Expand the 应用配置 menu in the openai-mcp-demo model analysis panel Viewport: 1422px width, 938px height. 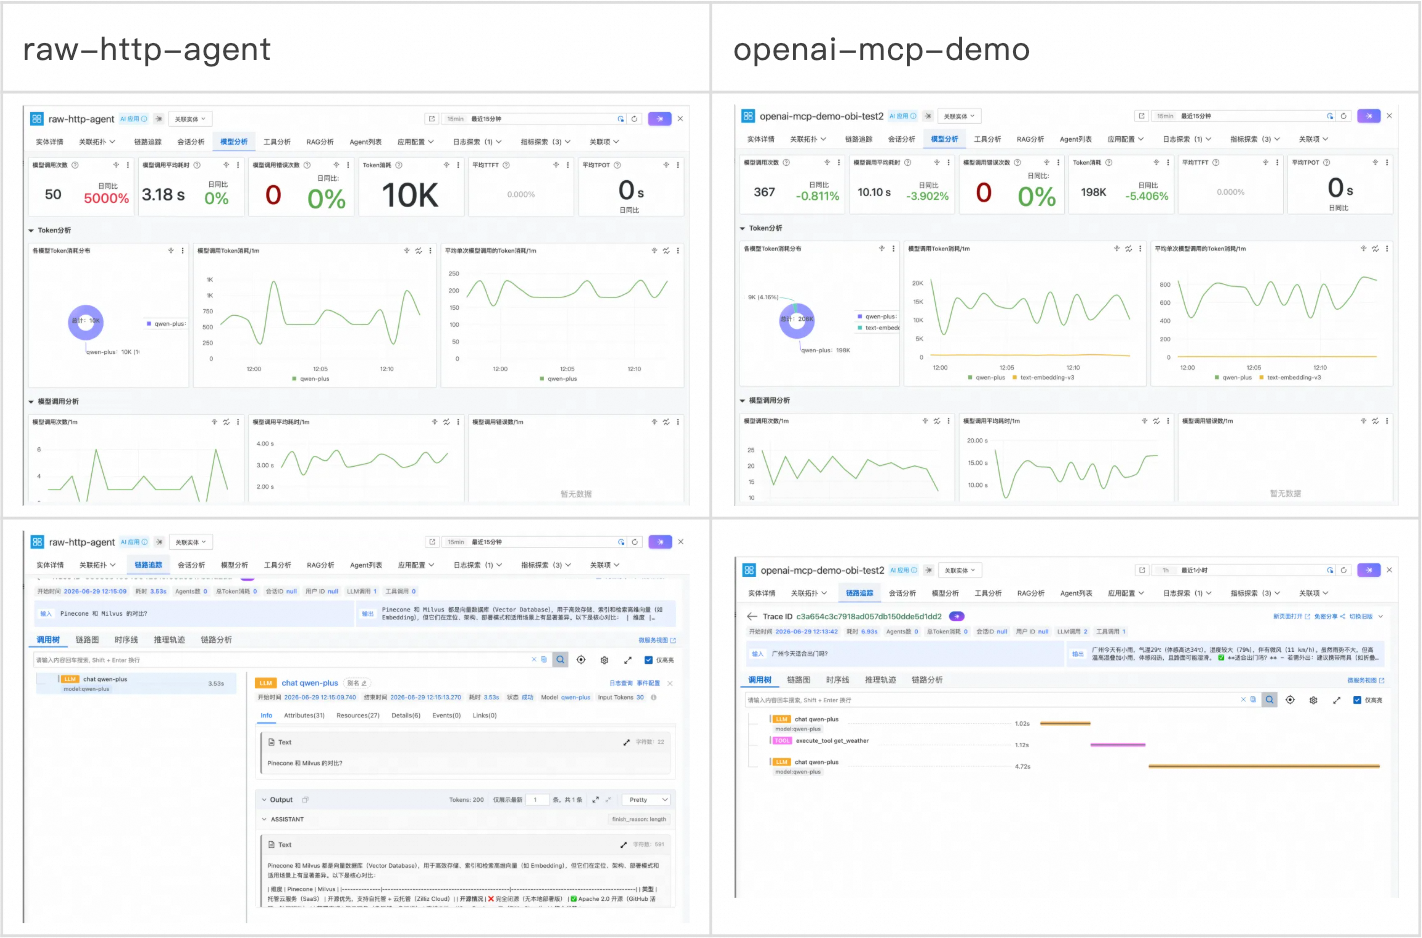tap(1125, 139)
